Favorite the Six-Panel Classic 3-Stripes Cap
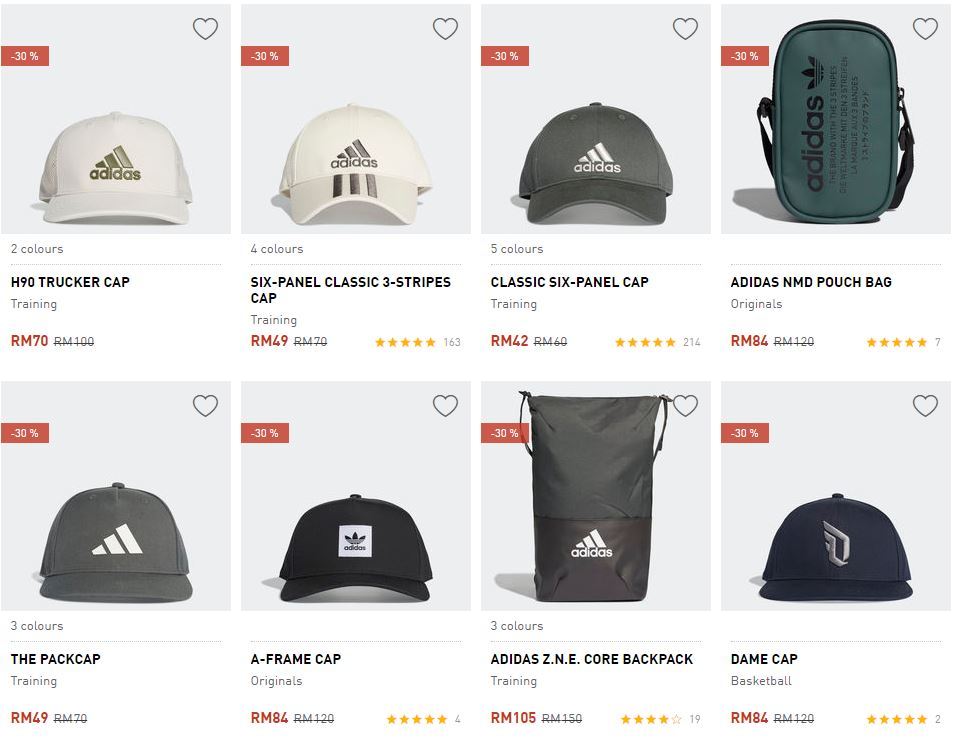The width and height of the screenshot is (953, 739). (445, 29)
